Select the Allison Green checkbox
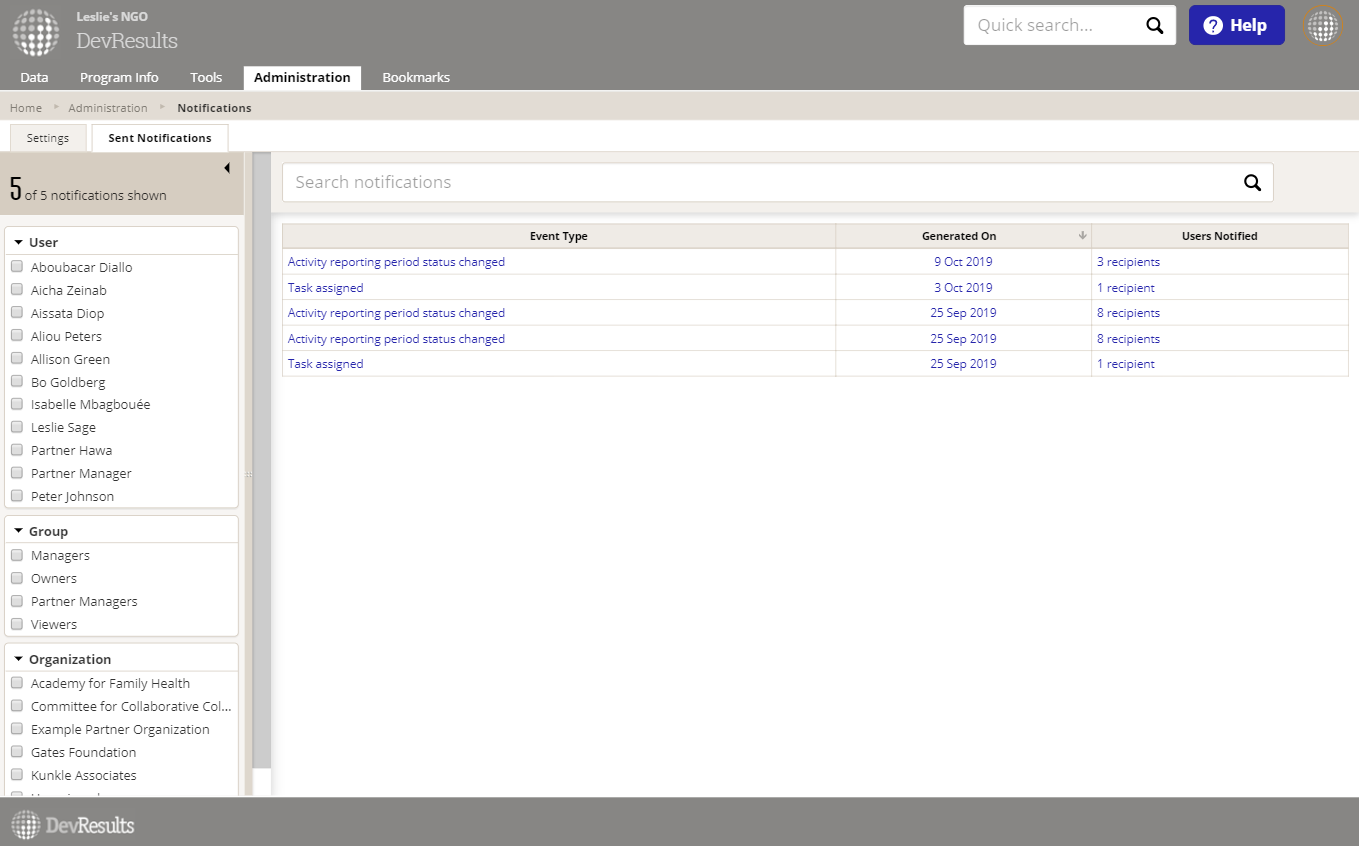 click(17, 359)
